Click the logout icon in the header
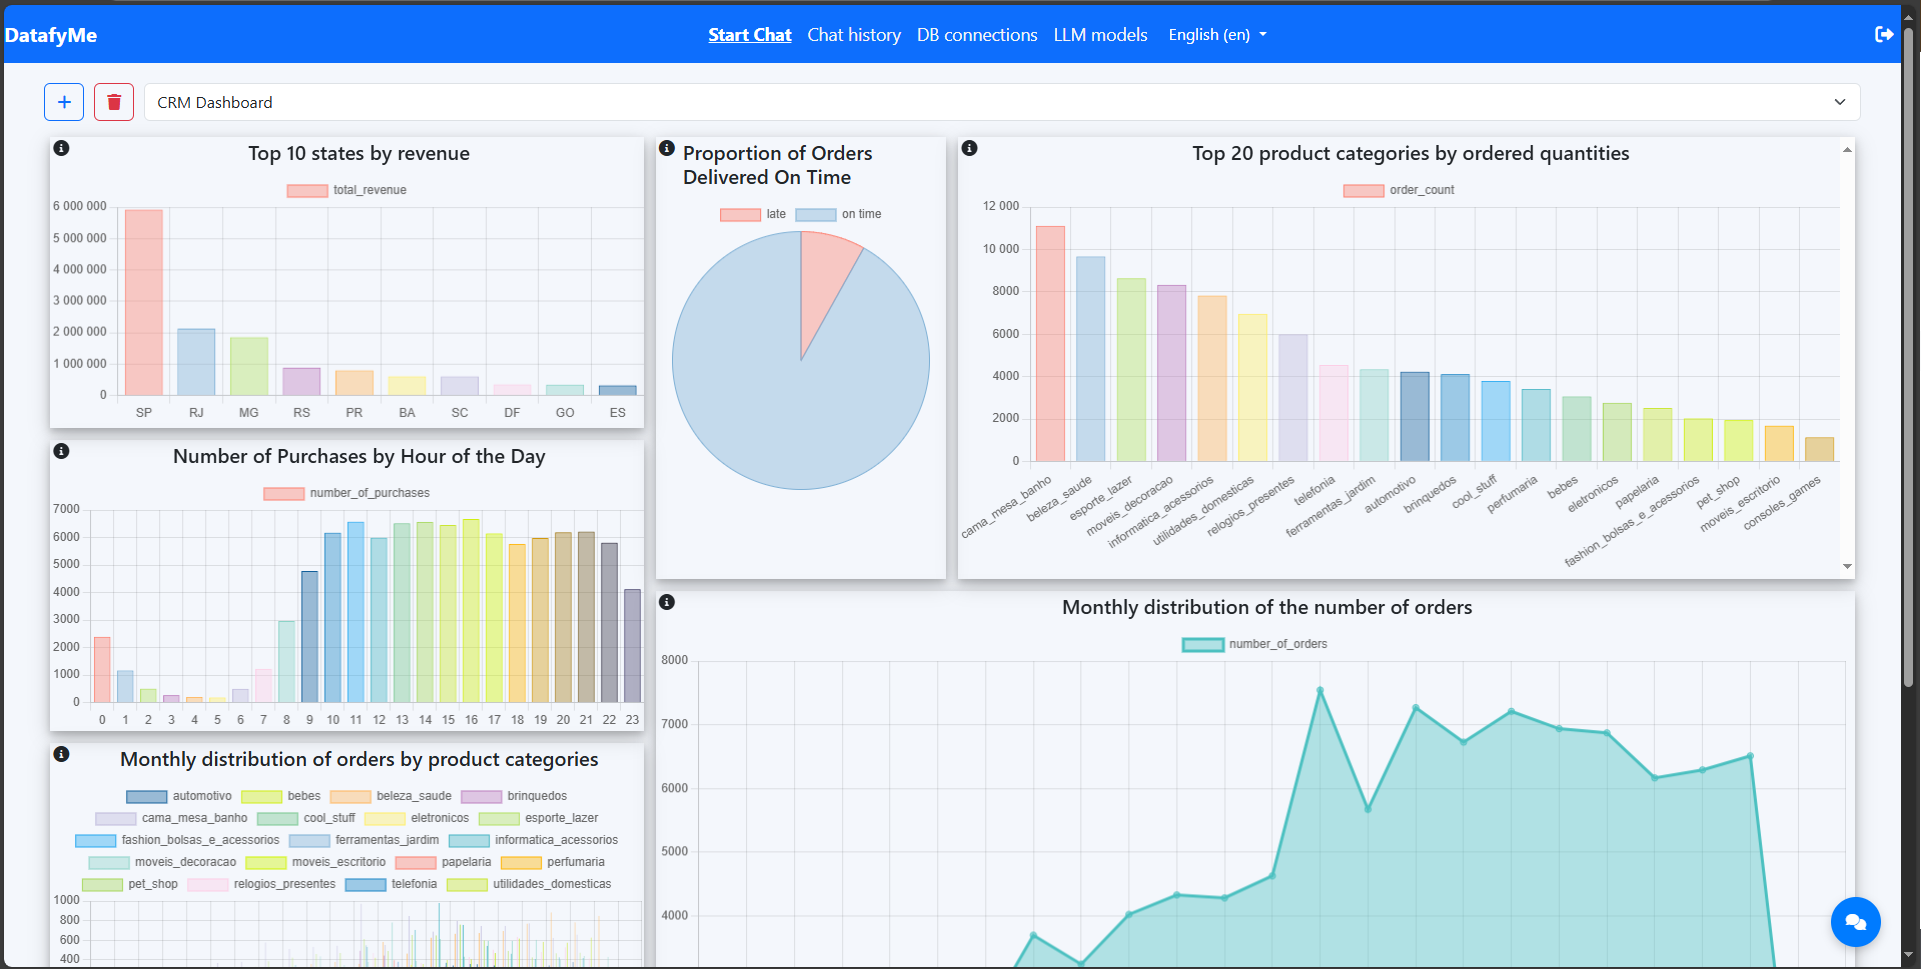 coord(1884,35)
